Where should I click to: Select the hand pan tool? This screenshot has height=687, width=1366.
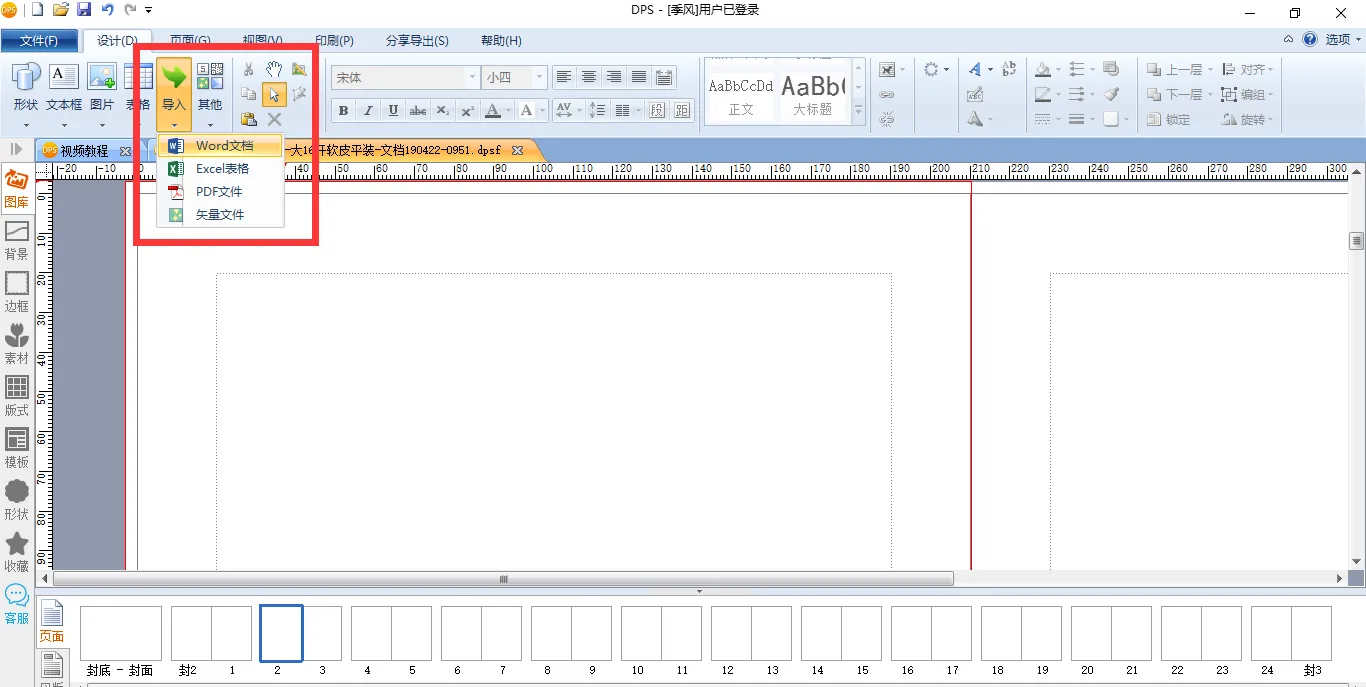(274, 69)
